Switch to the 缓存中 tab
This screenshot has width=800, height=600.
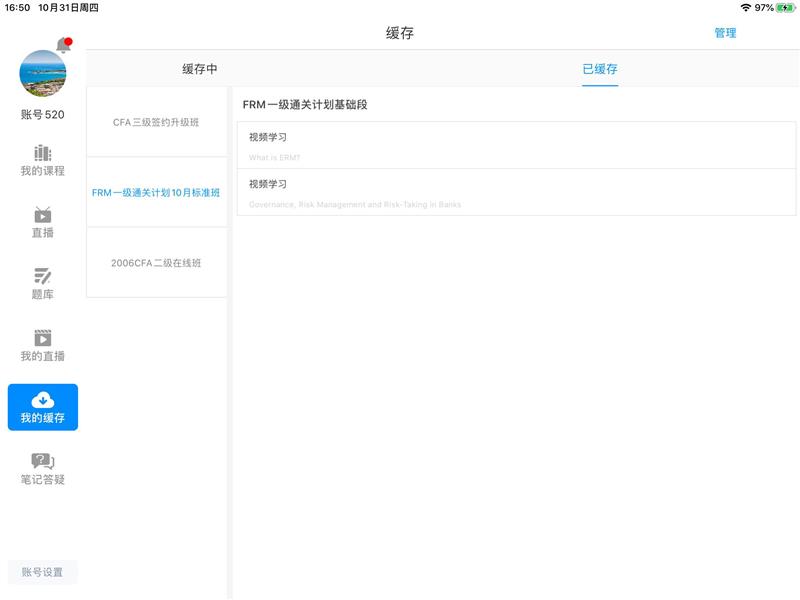pyautogui.click(x=199, y=69)
